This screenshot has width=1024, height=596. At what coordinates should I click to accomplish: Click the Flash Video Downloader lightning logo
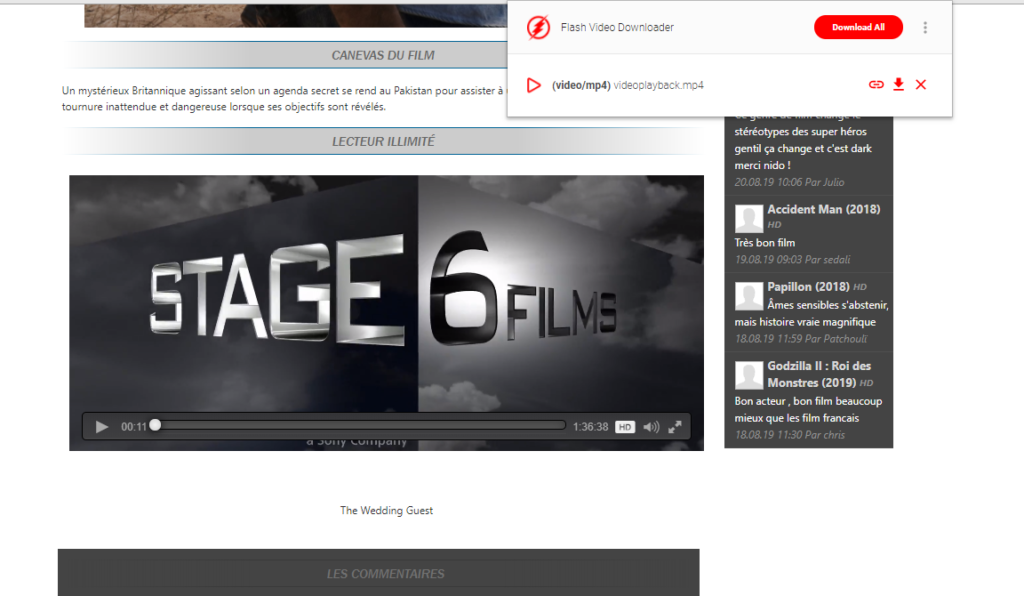pos(538,27)
